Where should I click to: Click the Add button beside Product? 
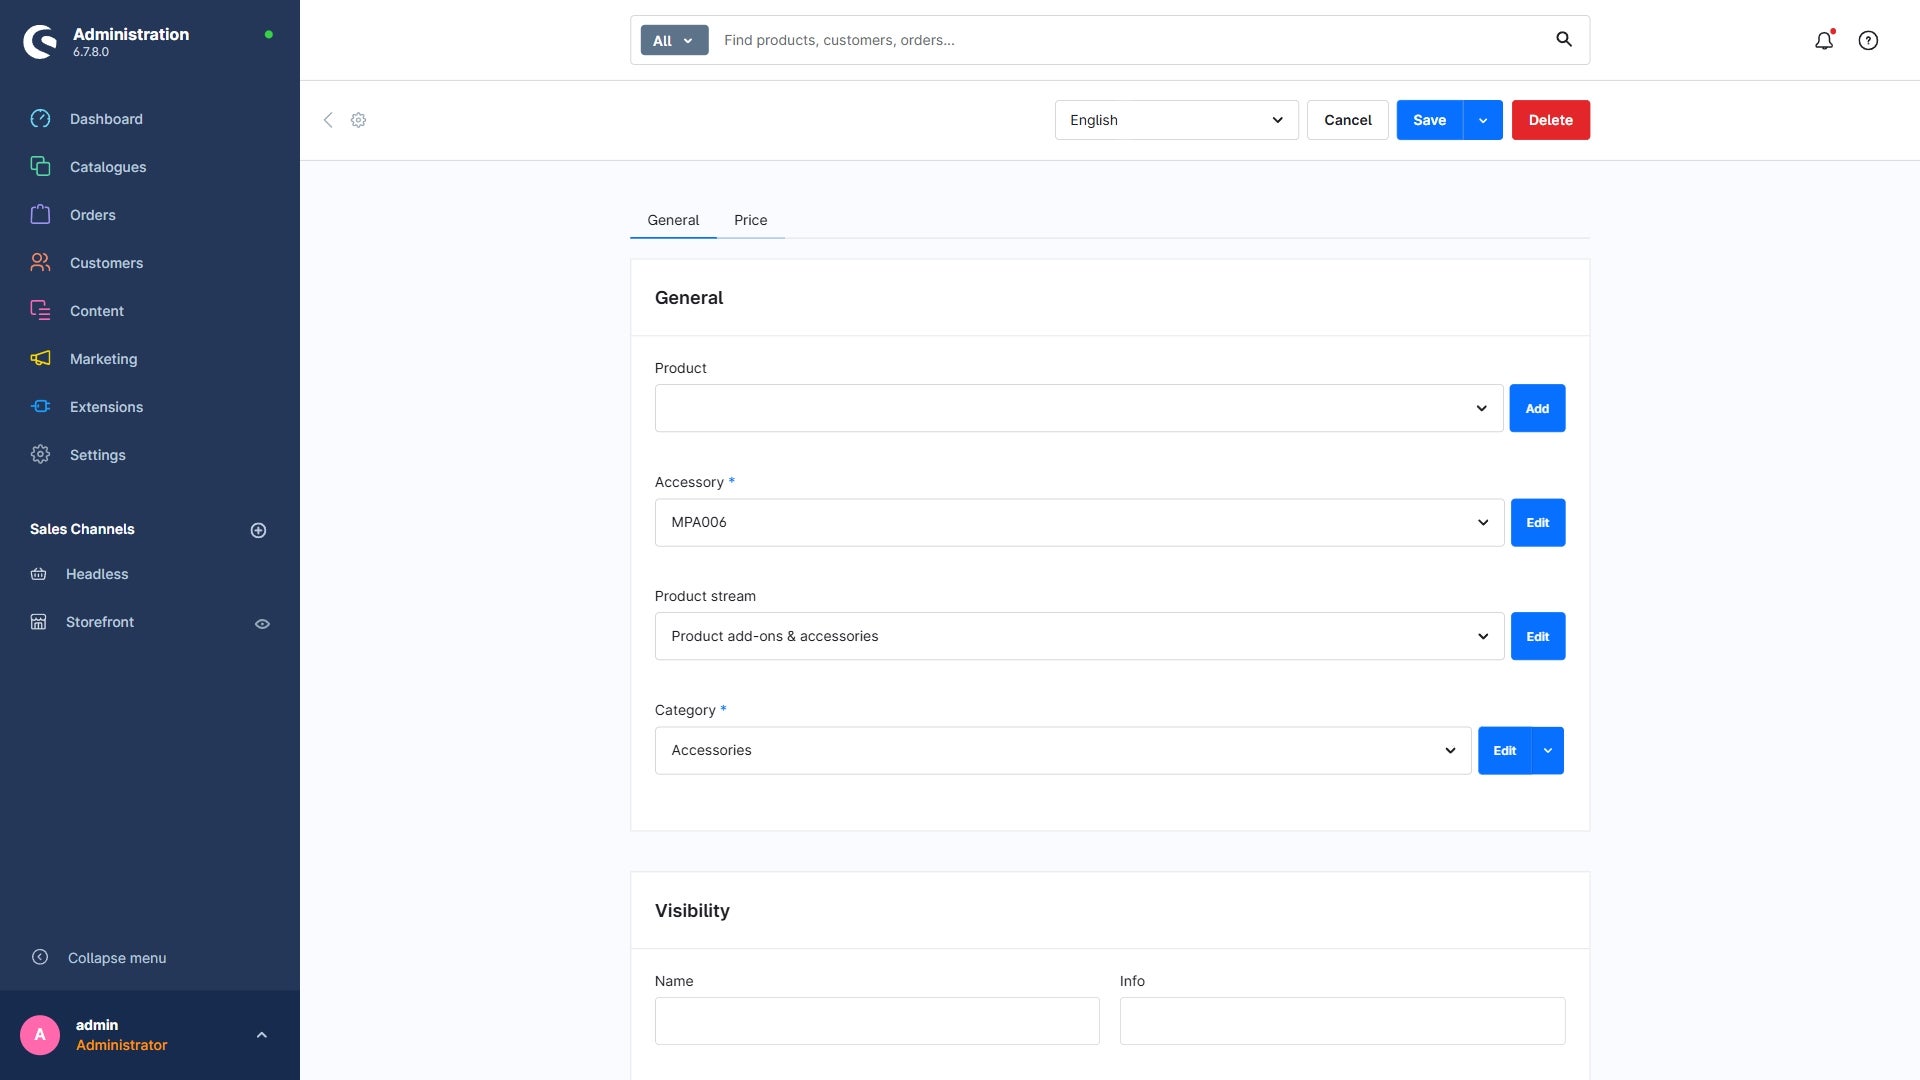[1536, 408]
